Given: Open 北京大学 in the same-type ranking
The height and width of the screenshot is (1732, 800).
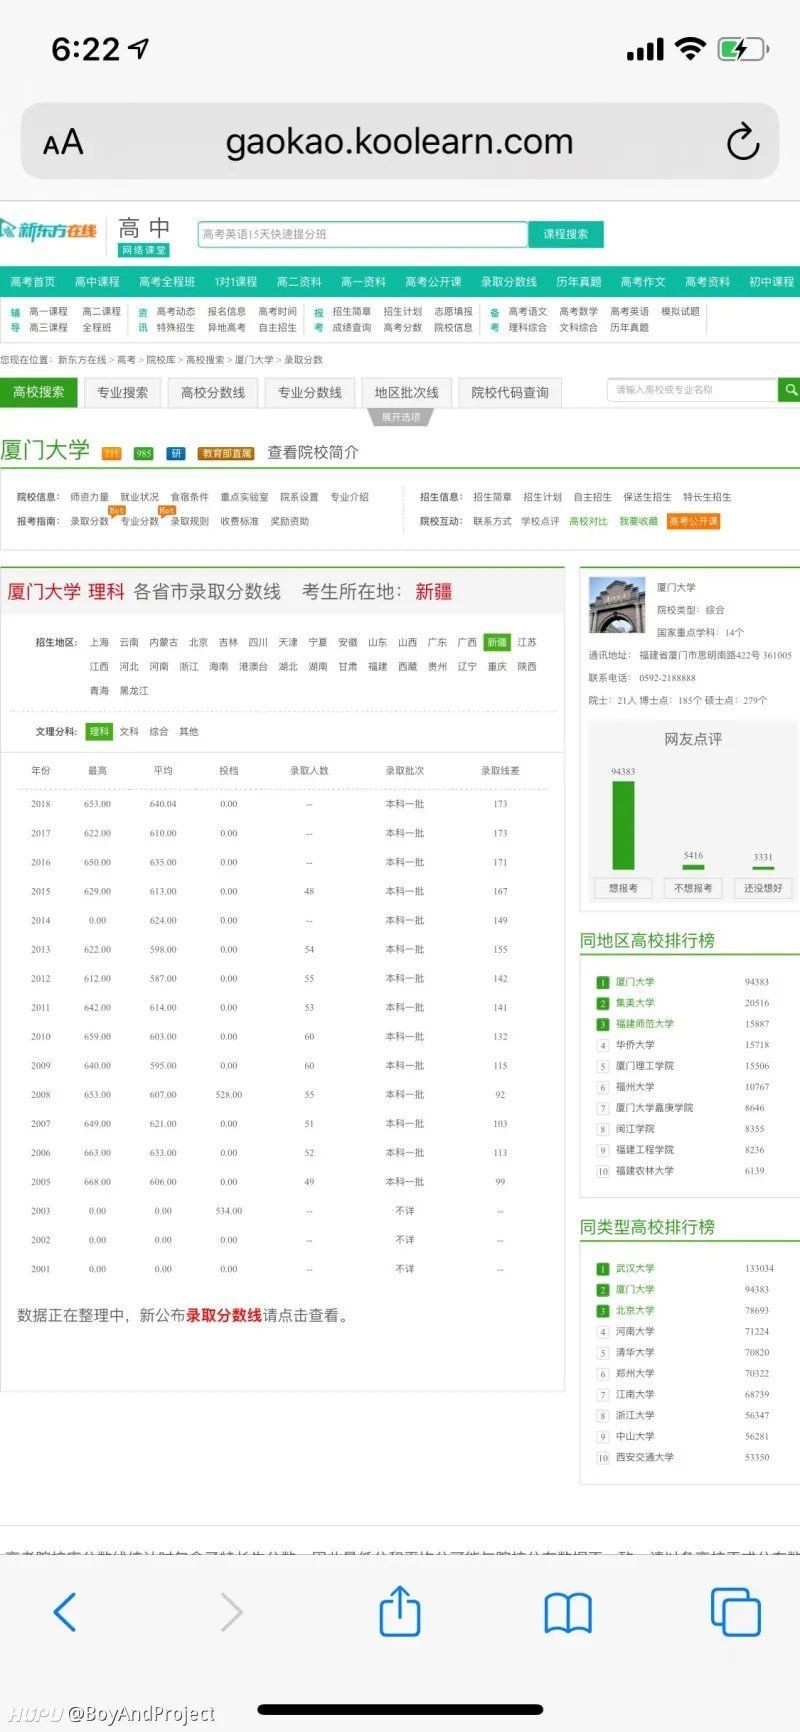Looking at the screenshot, I should [635, 1310].
